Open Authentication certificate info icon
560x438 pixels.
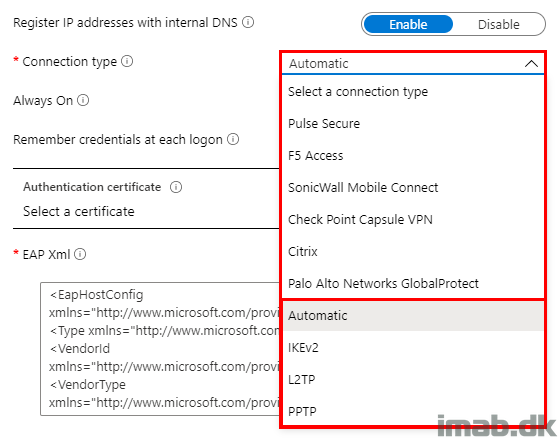tap(176, 187)
